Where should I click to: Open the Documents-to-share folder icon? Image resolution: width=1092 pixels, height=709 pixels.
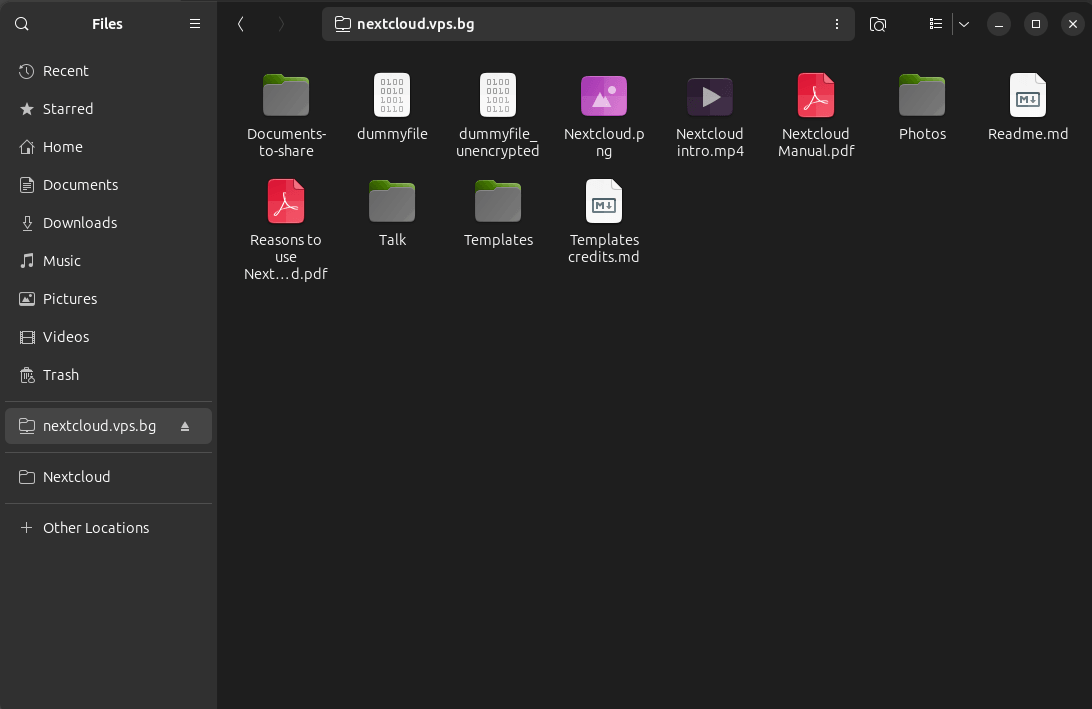coord(286,95)
